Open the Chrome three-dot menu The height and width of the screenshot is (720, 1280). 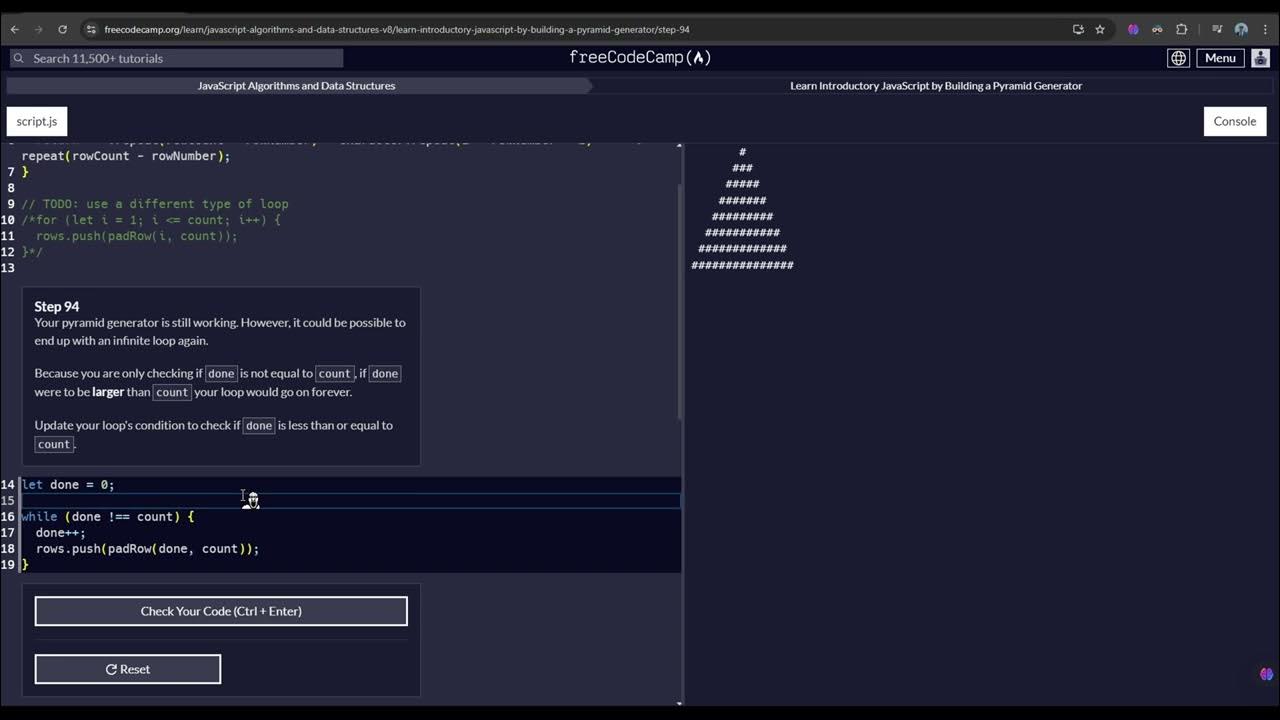click(x=1265, y=29)
